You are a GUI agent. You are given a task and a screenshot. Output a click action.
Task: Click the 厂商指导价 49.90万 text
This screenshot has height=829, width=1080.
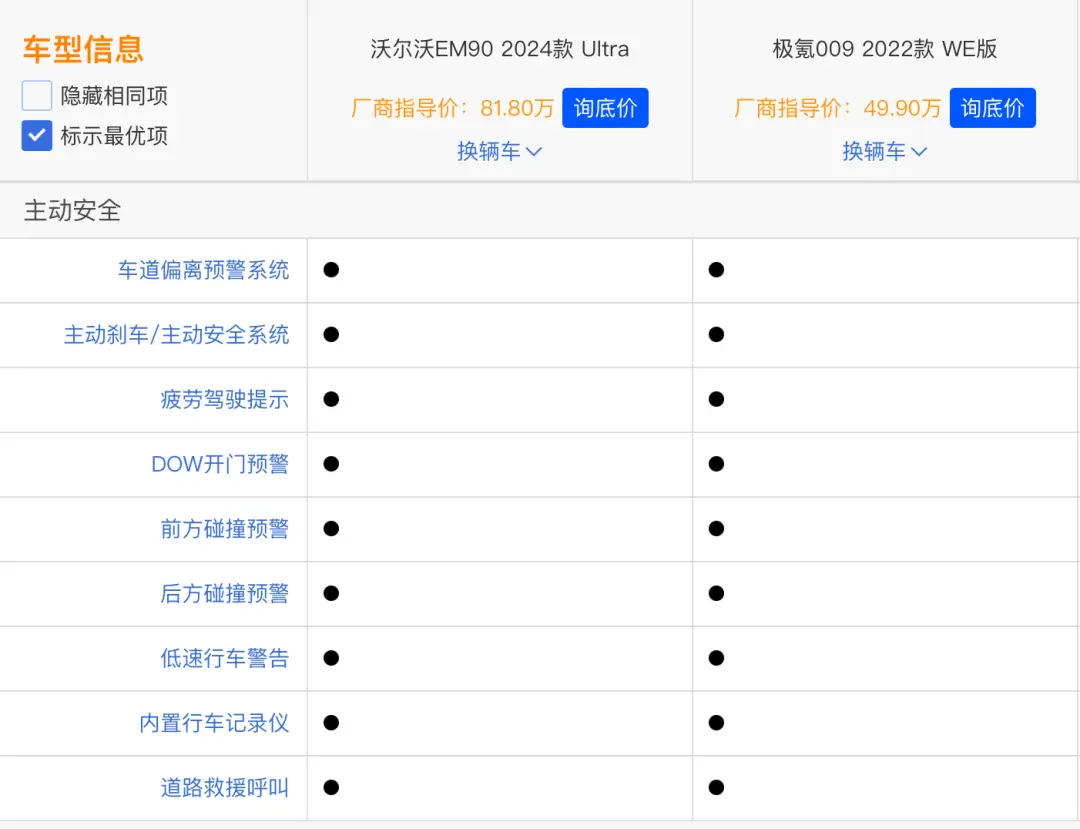coord(838,108)
